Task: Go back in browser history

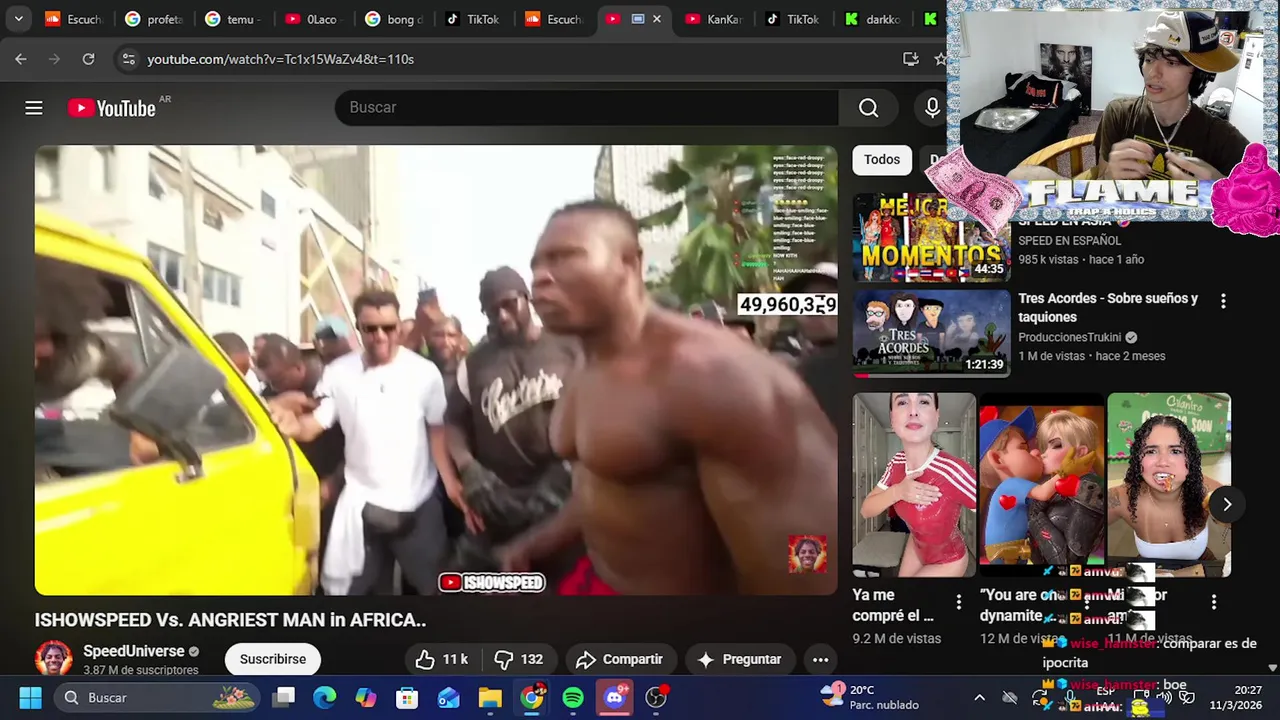Action: (21, 59)
